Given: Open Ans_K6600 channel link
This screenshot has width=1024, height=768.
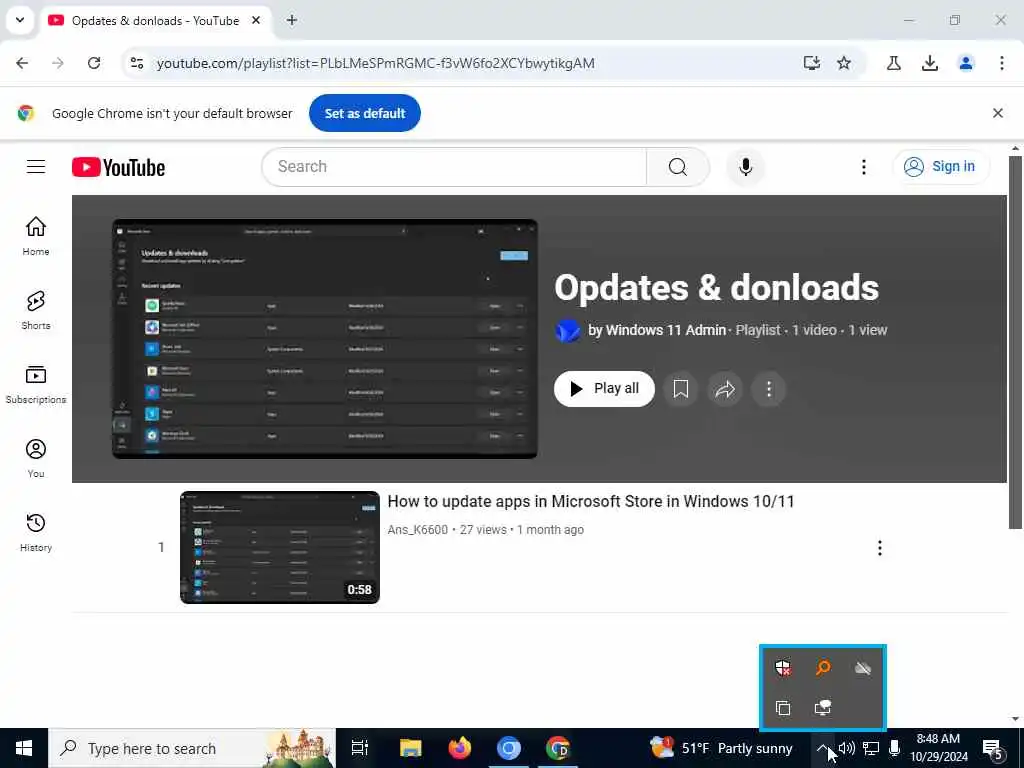Looking at the screenshot, I should (x=418, y=530).
